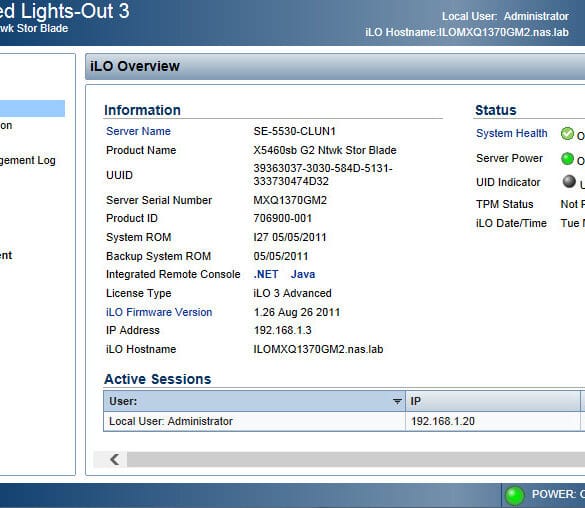The height and width of the screenshot is (508, 585).
Task: Click the UID Indicator gray light
Action: coord(569,182)
